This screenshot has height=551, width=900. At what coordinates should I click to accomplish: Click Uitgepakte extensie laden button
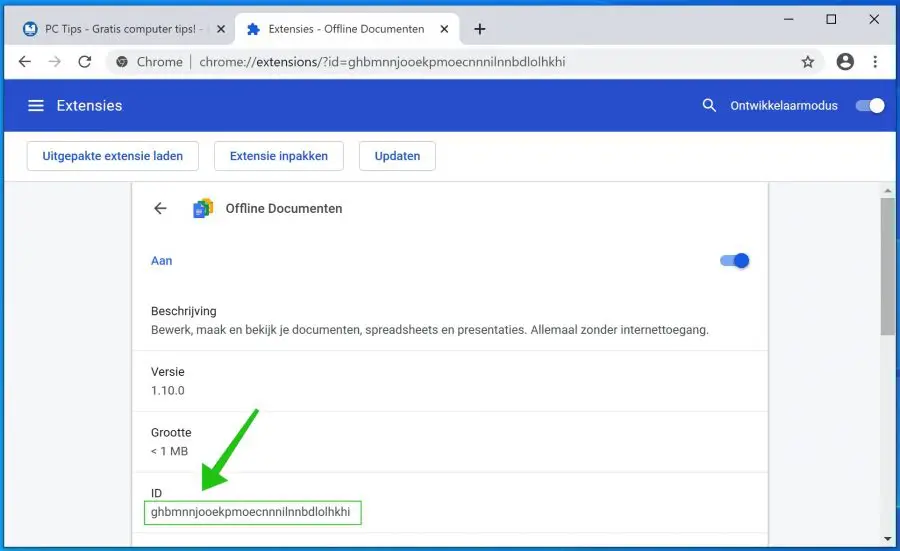(112, 156)
